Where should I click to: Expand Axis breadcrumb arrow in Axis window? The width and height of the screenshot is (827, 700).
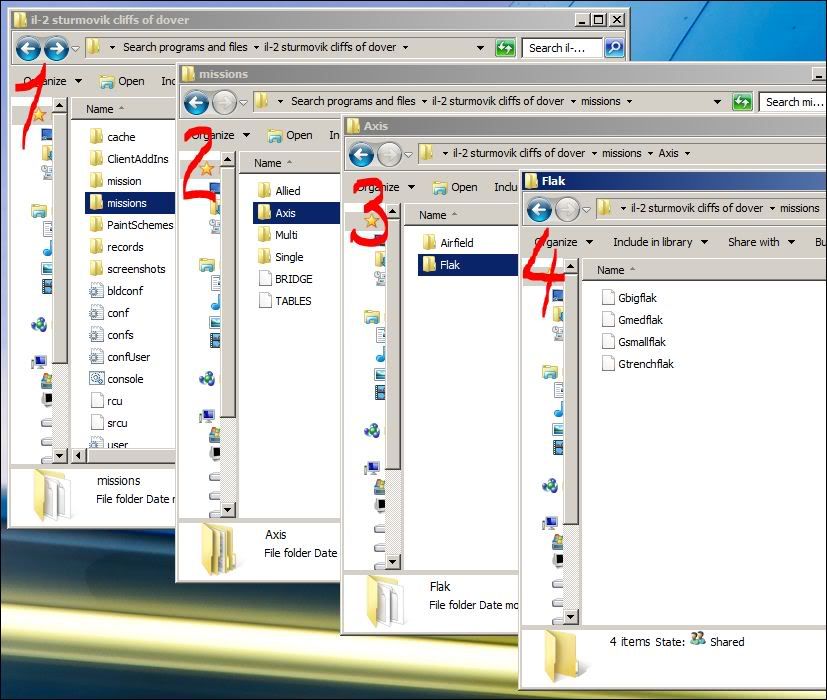pyautogui.click(x=687, y=154)
